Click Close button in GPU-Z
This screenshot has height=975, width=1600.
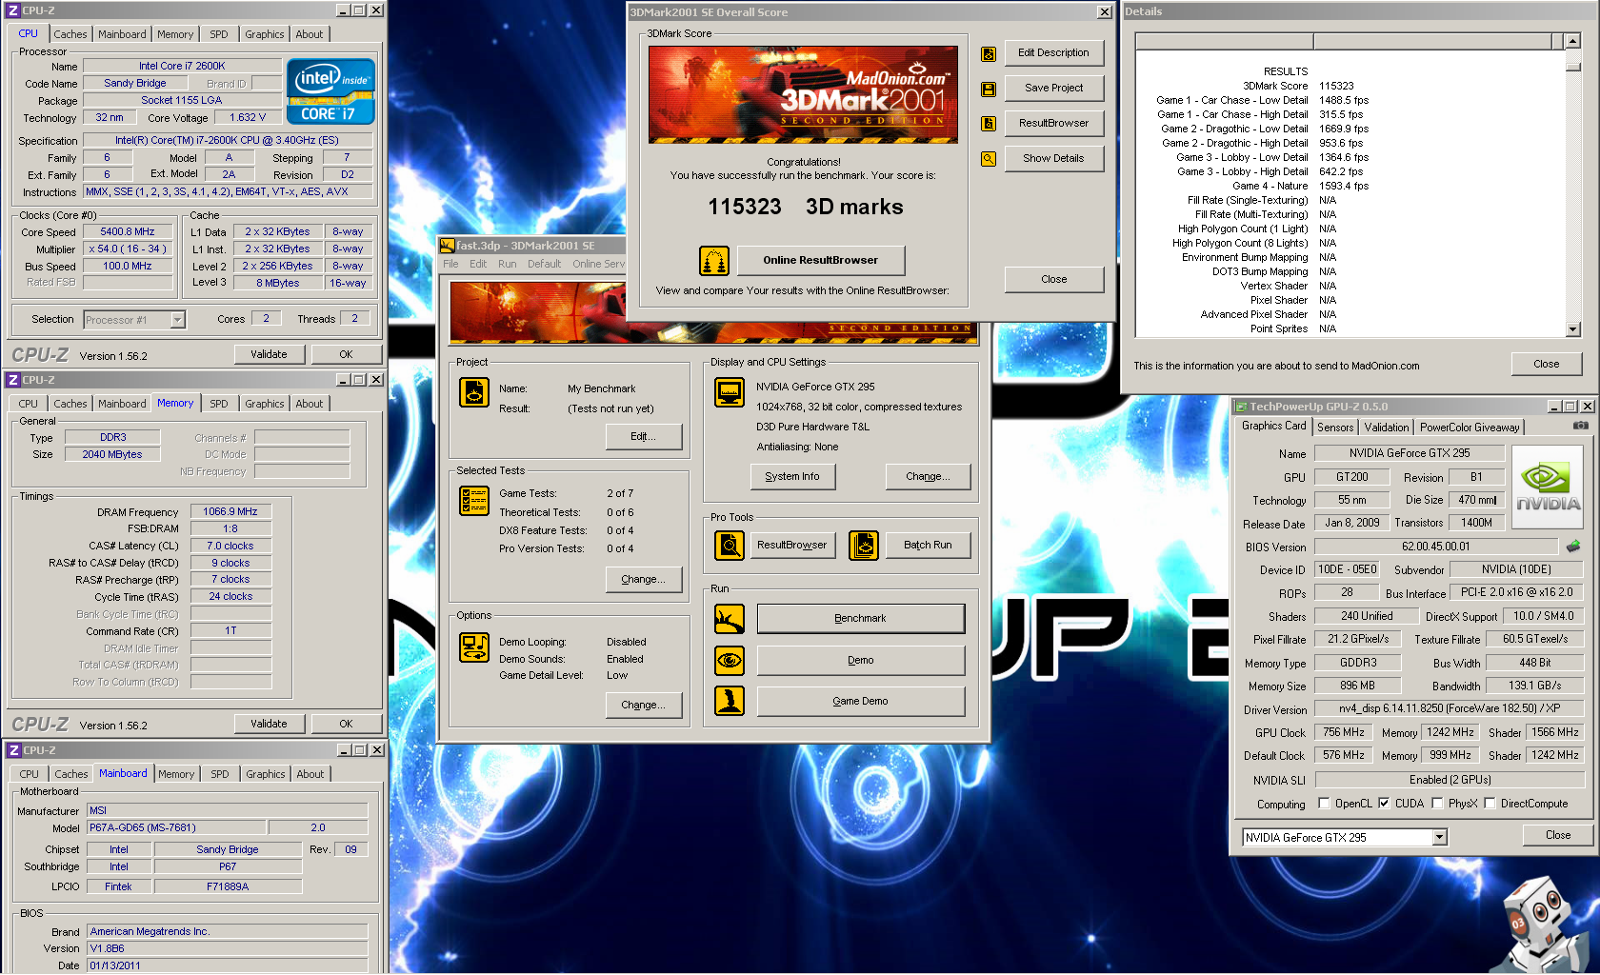pyautogui.click(x=1558, y=835)
